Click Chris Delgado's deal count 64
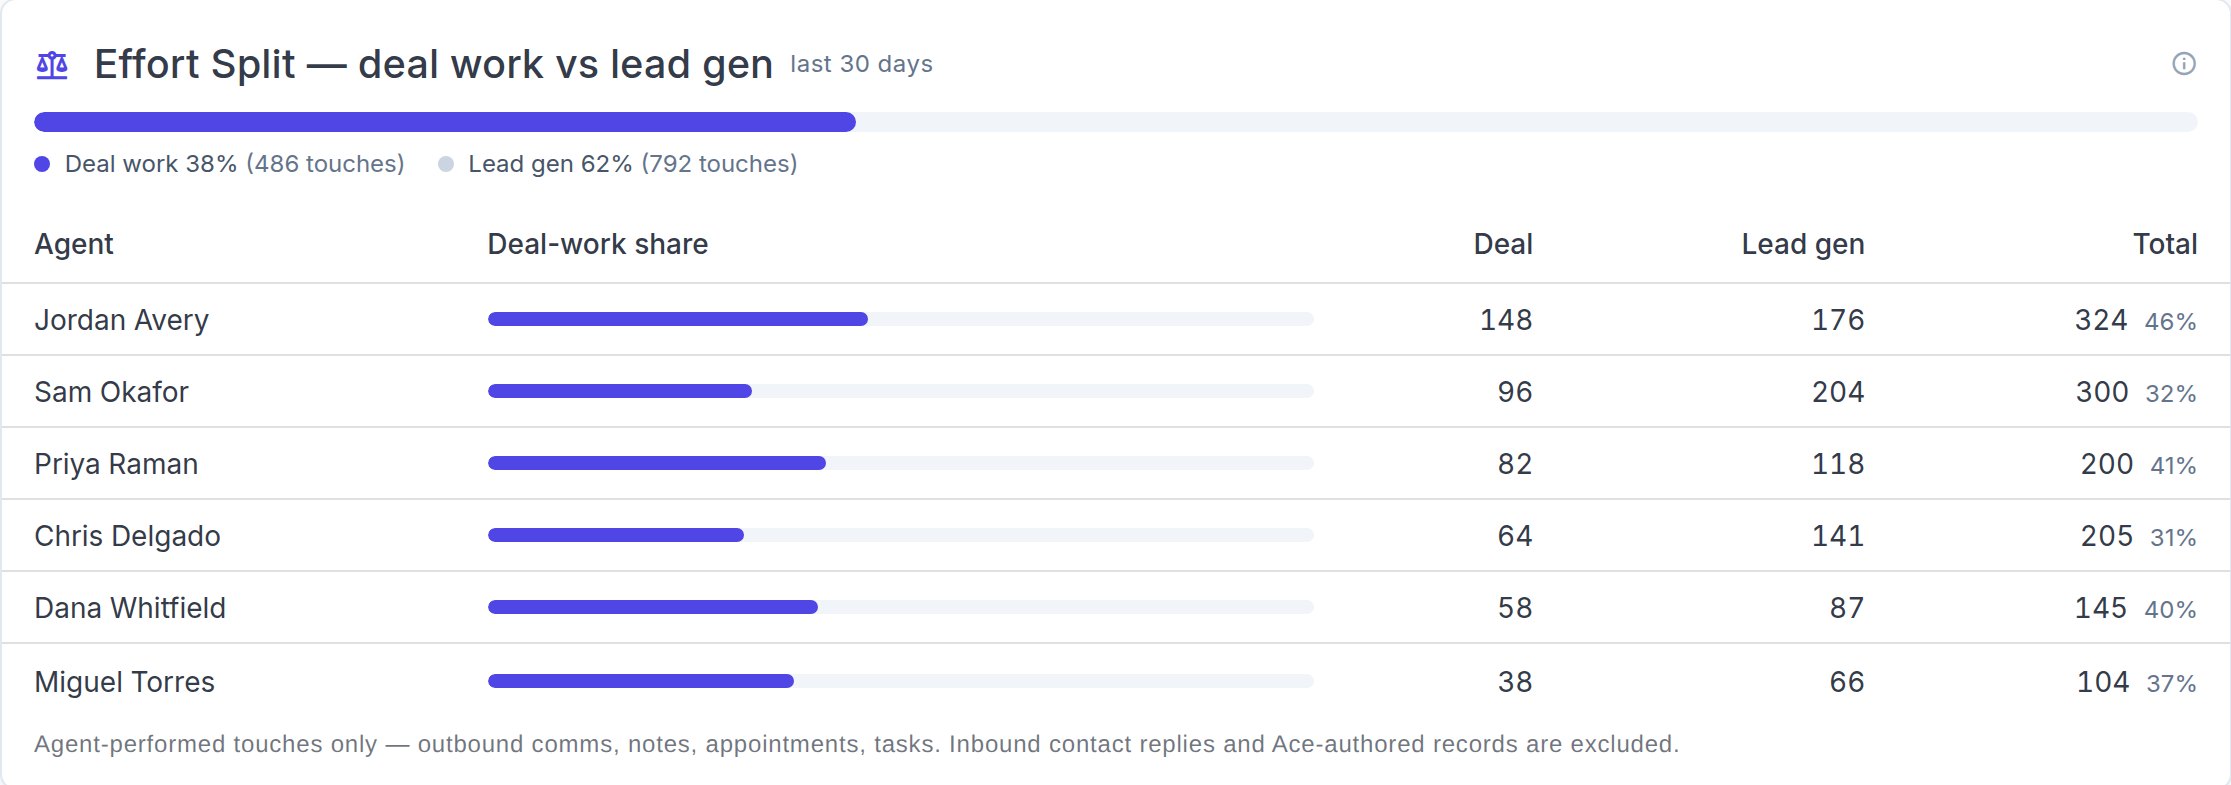The image size is (2231, 785). (1515, 536)
